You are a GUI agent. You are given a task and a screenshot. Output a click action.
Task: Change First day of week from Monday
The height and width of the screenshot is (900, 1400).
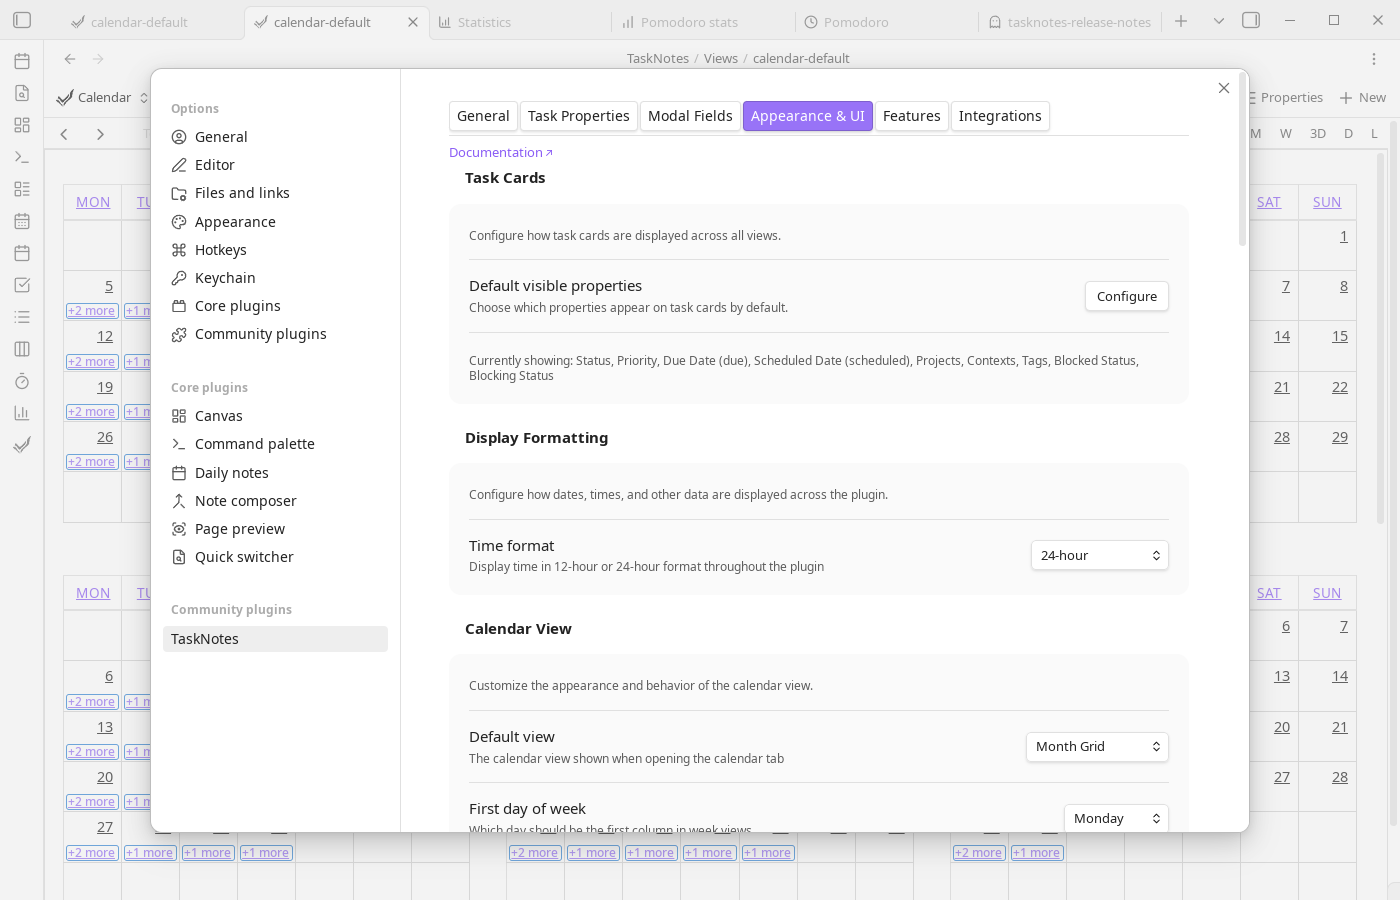coord(1116,818)
